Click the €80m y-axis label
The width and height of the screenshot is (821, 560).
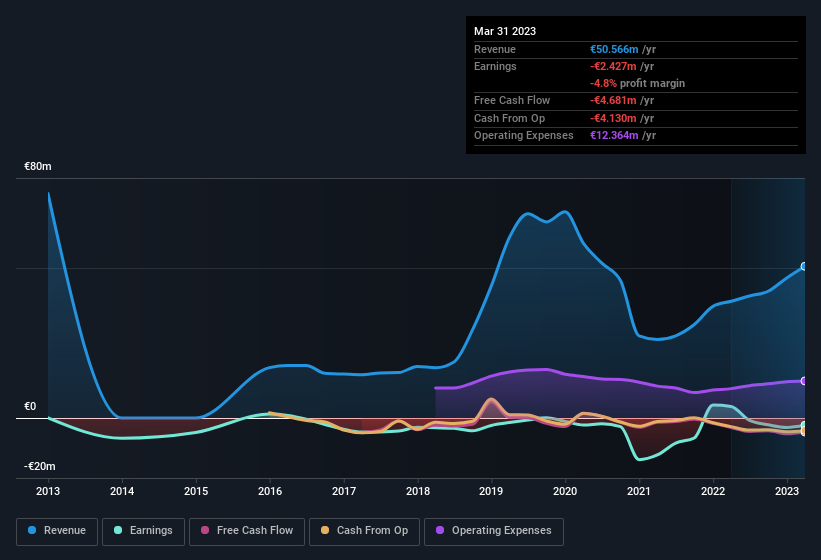[38, 166]
